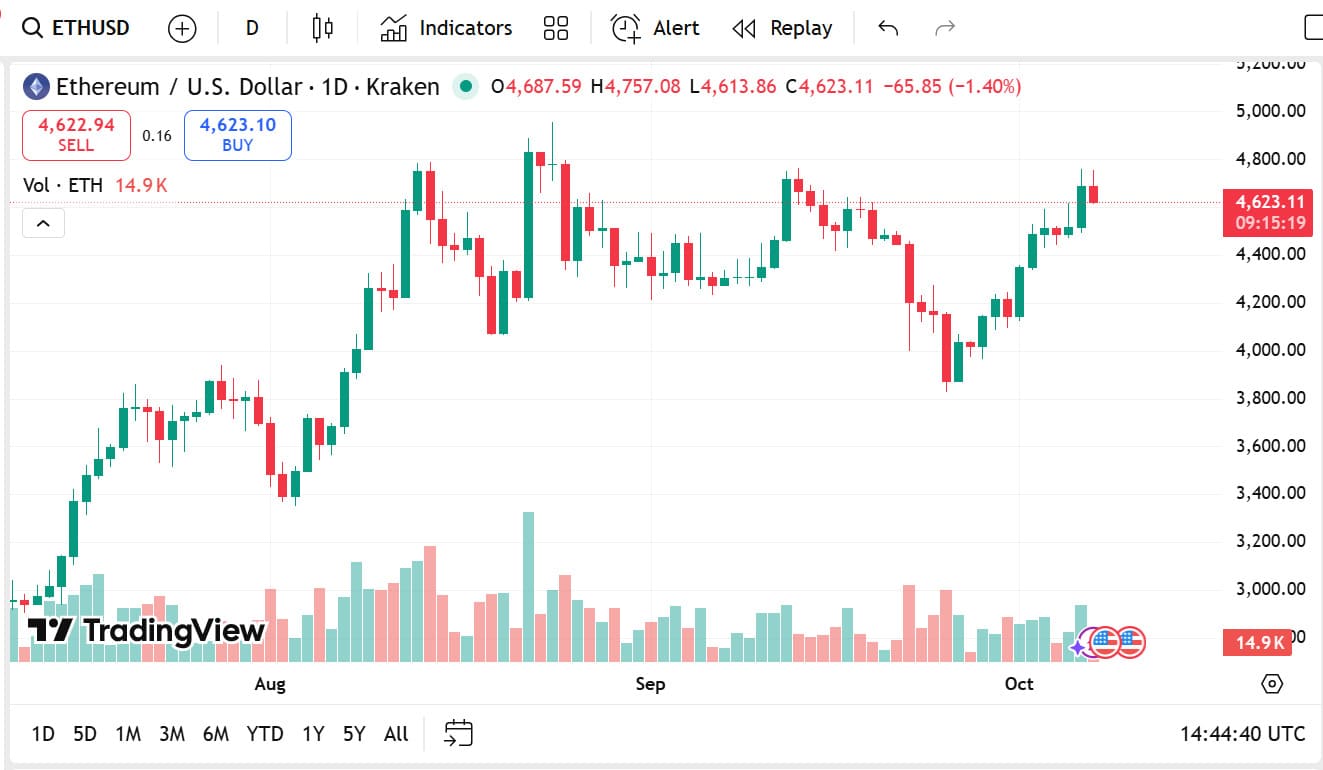Click the 4,623.10 BUY button
The height and width of the screenshot is (770, 1323).
point(237,135)
